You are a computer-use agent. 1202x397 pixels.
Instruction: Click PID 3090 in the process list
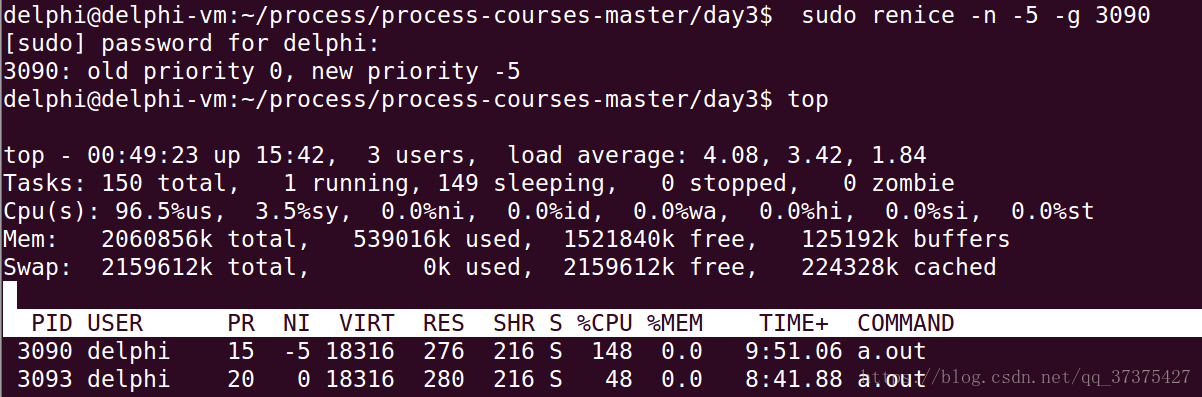coord(45,352)
